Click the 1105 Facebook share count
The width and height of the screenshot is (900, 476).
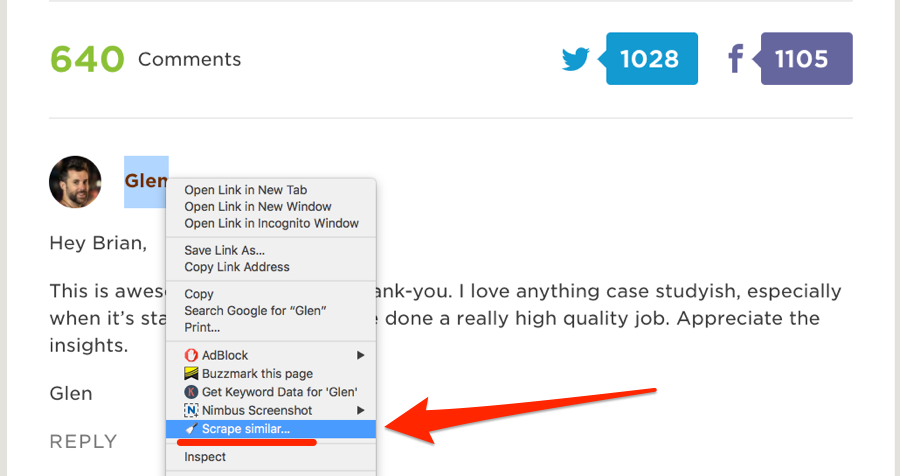[805, 59]
